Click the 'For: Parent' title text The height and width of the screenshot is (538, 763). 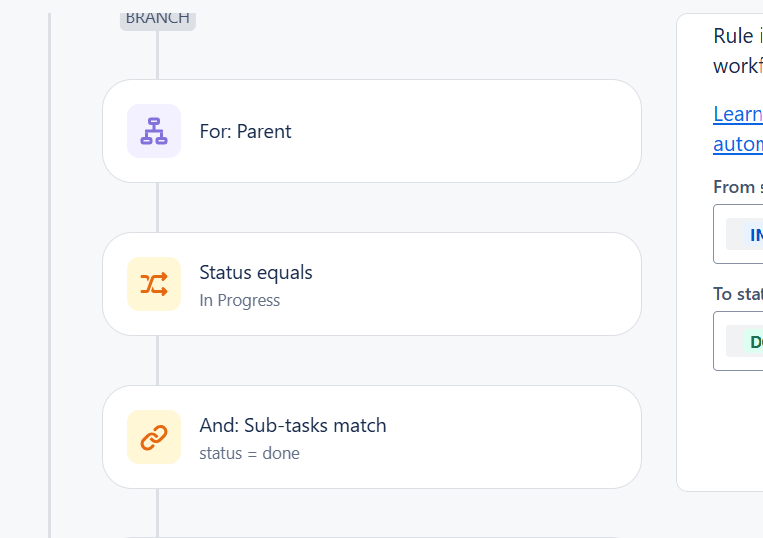pyautogui.click(x=245, y=131)
